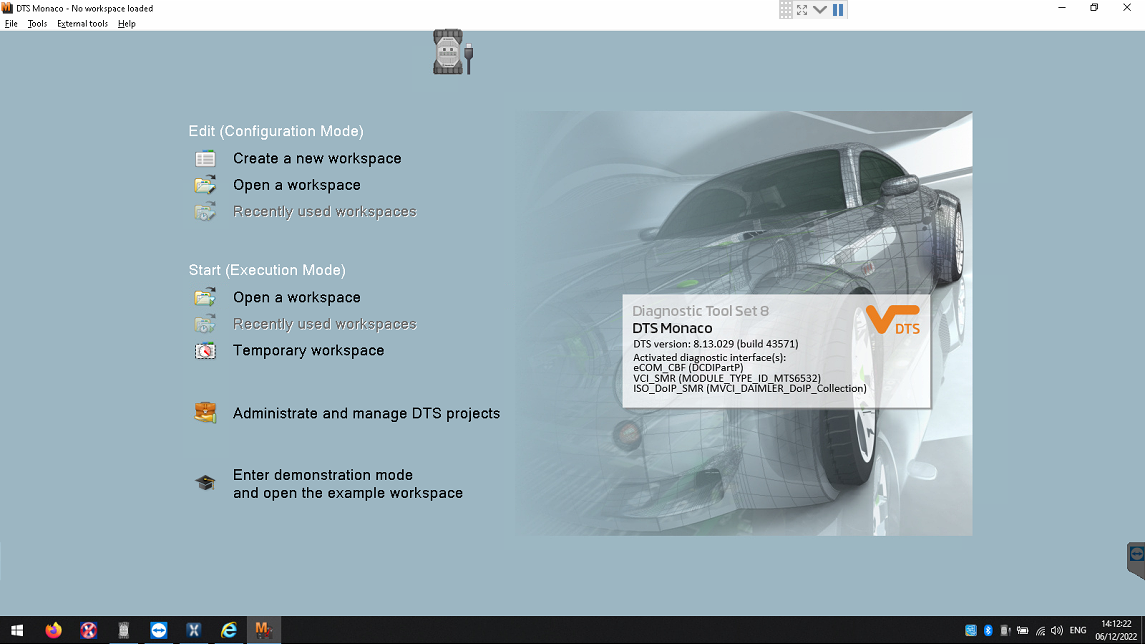Click the graduation cap demonstration mode icon
Viewport: 1145px width, 644px height.
click(205, 484)
